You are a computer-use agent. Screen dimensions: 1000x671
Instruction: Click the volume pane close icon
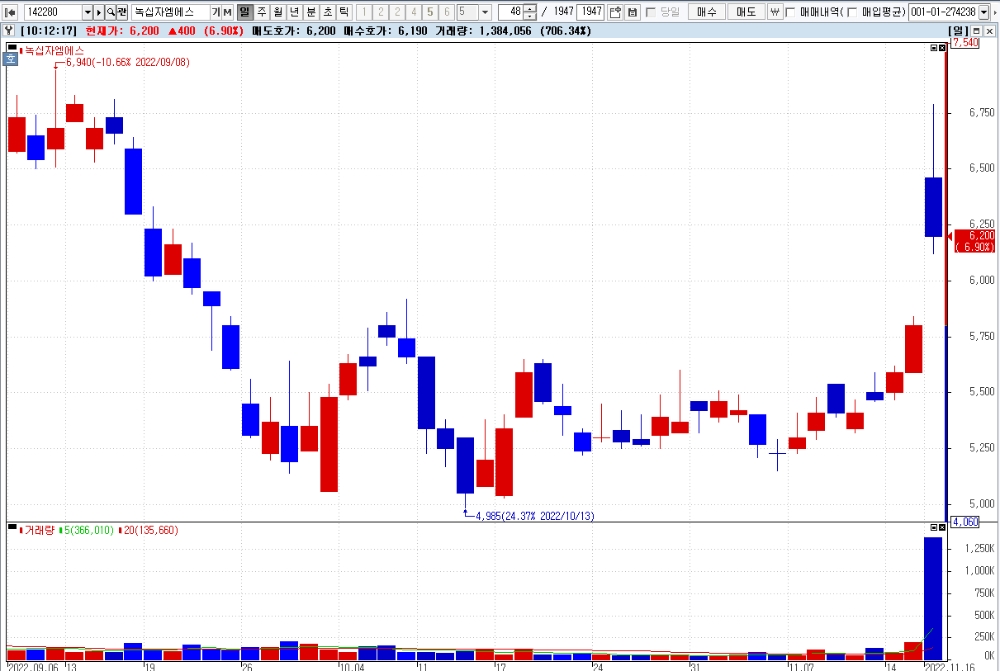[x=942, y=527]
